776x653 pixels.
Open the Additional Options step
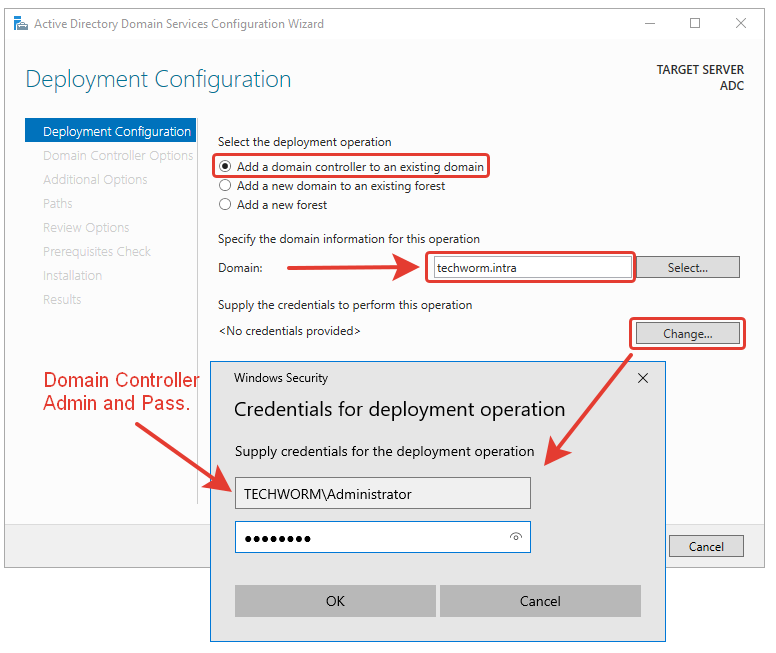95,179
